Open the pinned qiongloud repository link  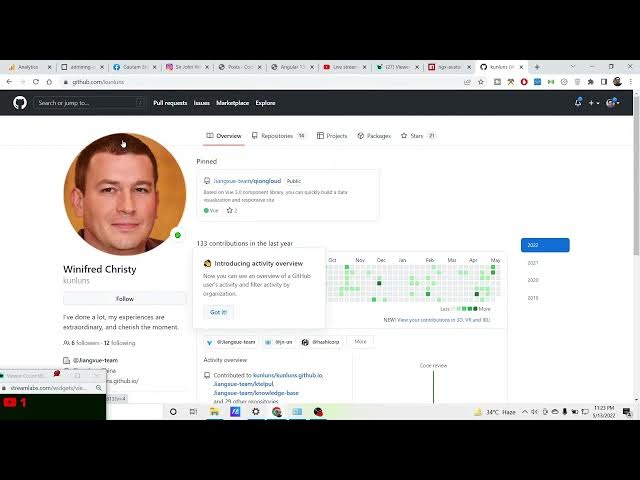coord(247,181)
